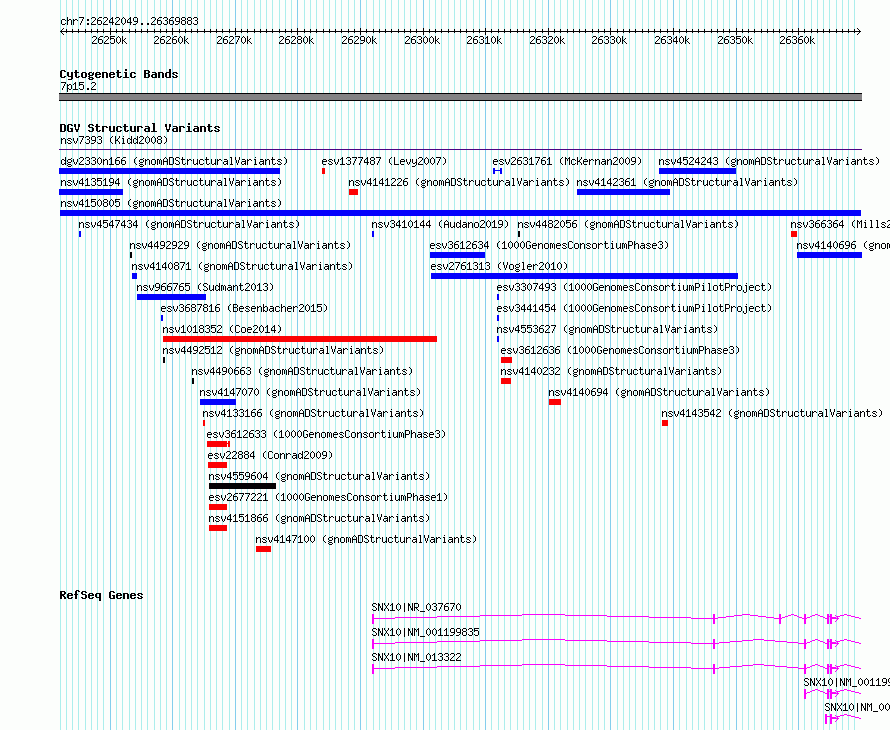
Task: Open nsv7393 (Kidd2008) variant
Action: pyautogui.click(x=114, y=140)
